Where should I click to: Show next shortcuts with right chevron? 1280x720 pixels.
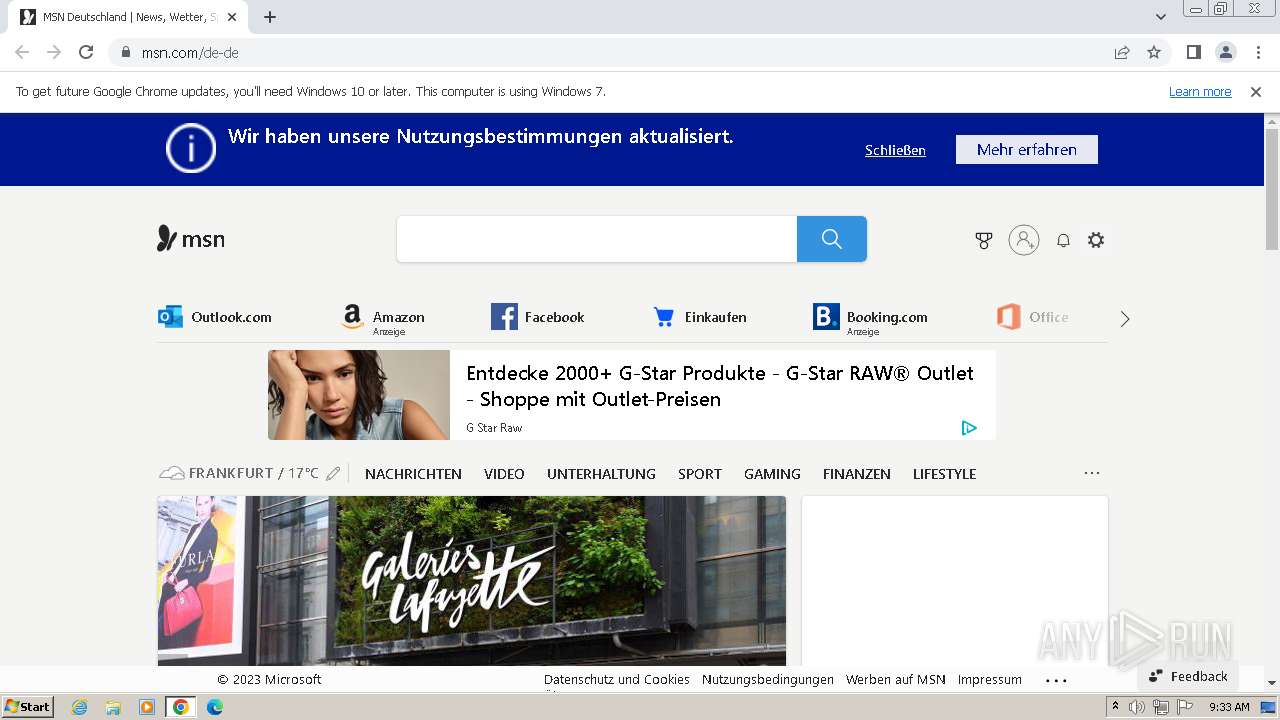coord(1125,319)
